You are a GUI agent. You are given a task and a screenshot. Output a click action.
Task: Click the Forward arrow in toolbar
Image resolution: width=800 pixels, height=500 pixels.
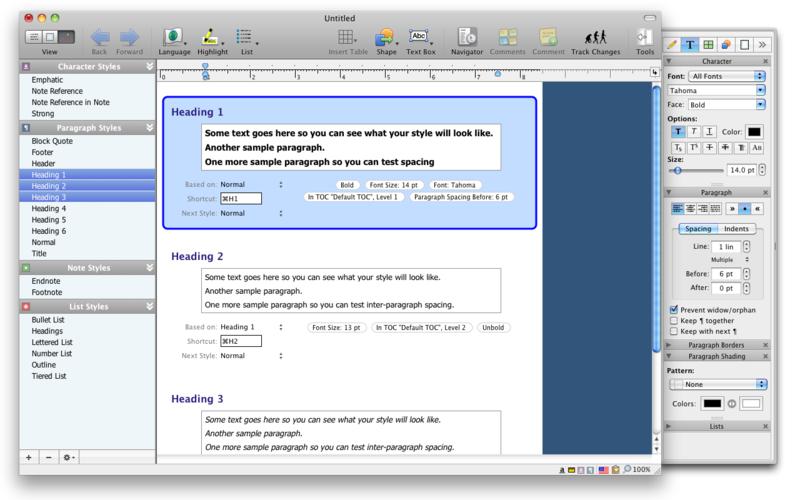129,38
